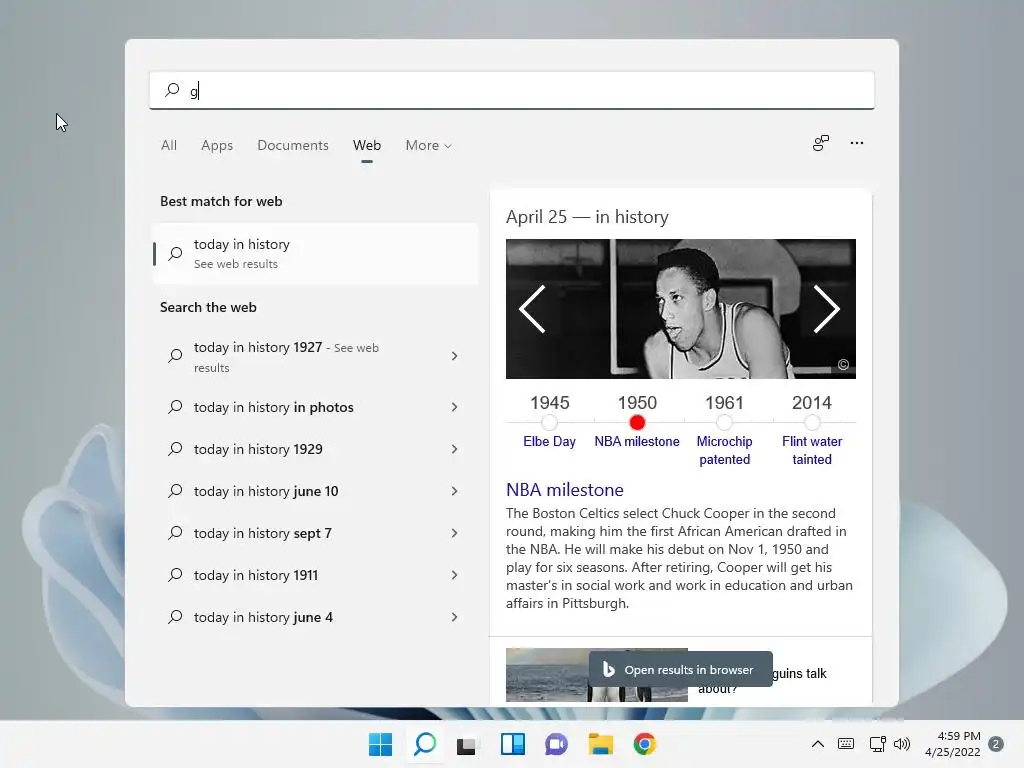Expand the 'today in history in photos' arrow
1024x768 pixels.
click(x=455, y=407)
